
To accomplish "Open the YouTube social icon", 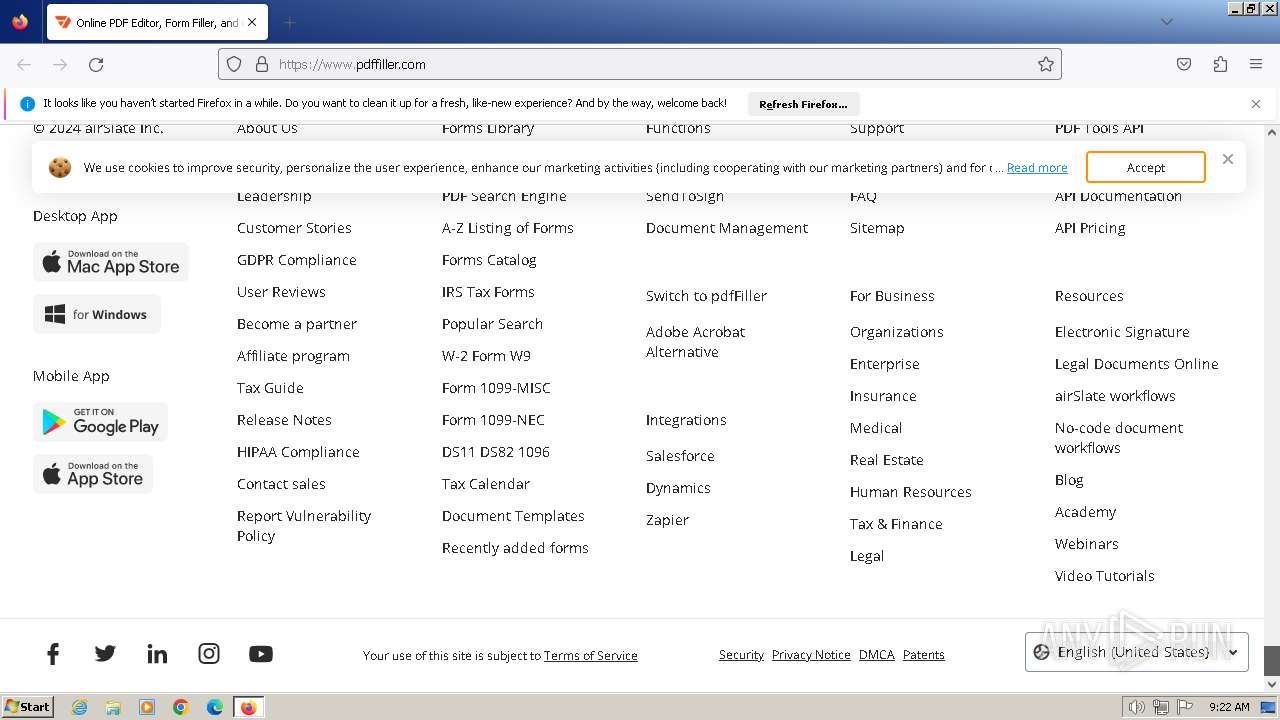I will coord(261,654).
